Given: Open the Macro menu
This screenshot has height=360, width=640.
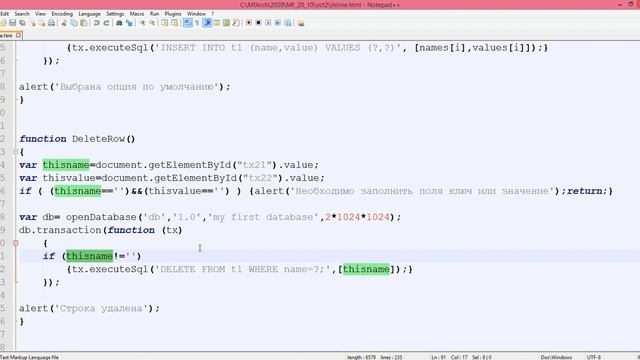Looking at the screenshot, I should (137, 14).
